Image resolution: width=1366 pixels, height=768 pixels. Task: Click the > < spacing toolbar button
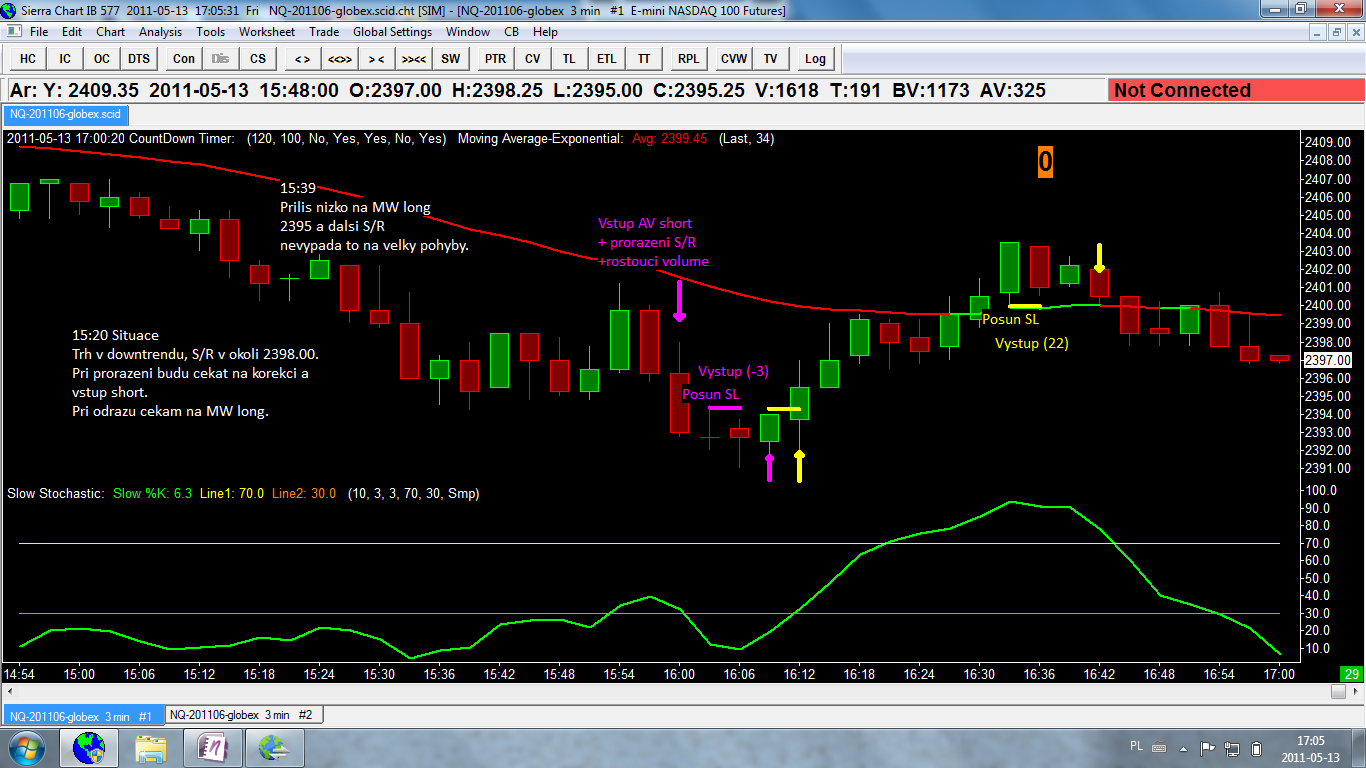tap(377, 58)
